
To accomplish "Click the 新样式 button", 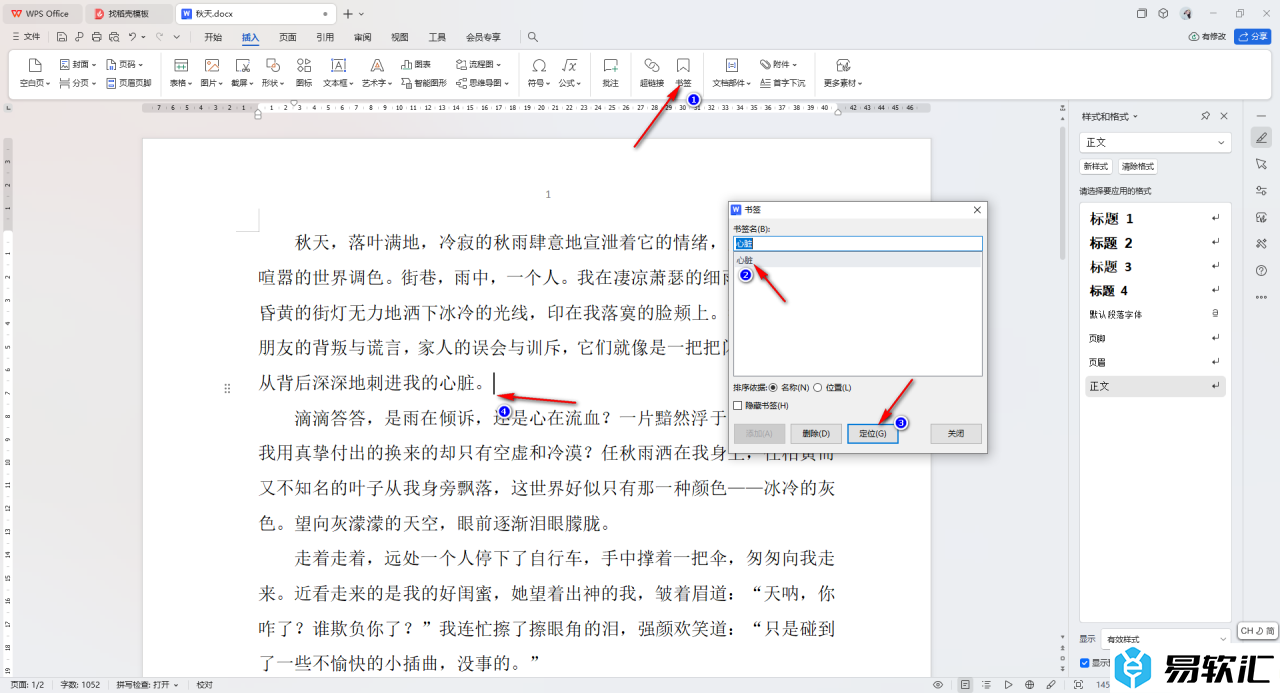I will point(1095,167).
